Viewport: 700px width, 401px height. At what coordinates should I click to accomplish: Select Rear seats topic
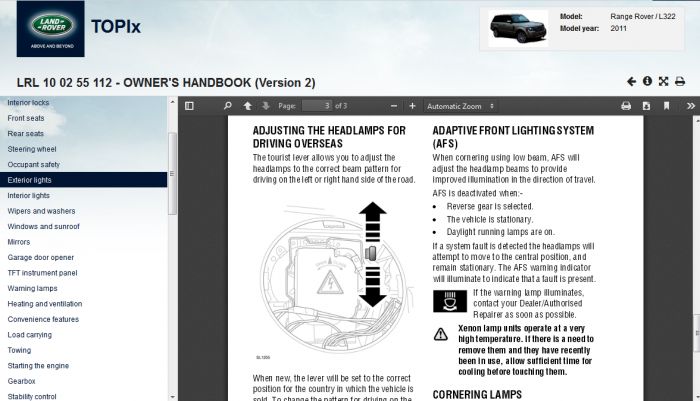point(25,134)
